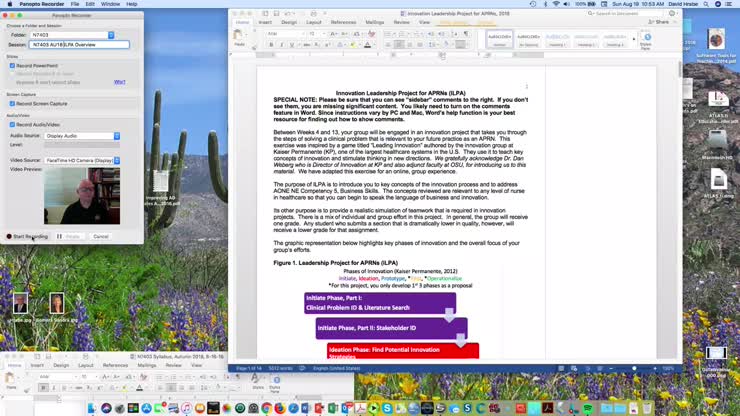Click the Why? link
740x416 pixels.
(119, 81)
